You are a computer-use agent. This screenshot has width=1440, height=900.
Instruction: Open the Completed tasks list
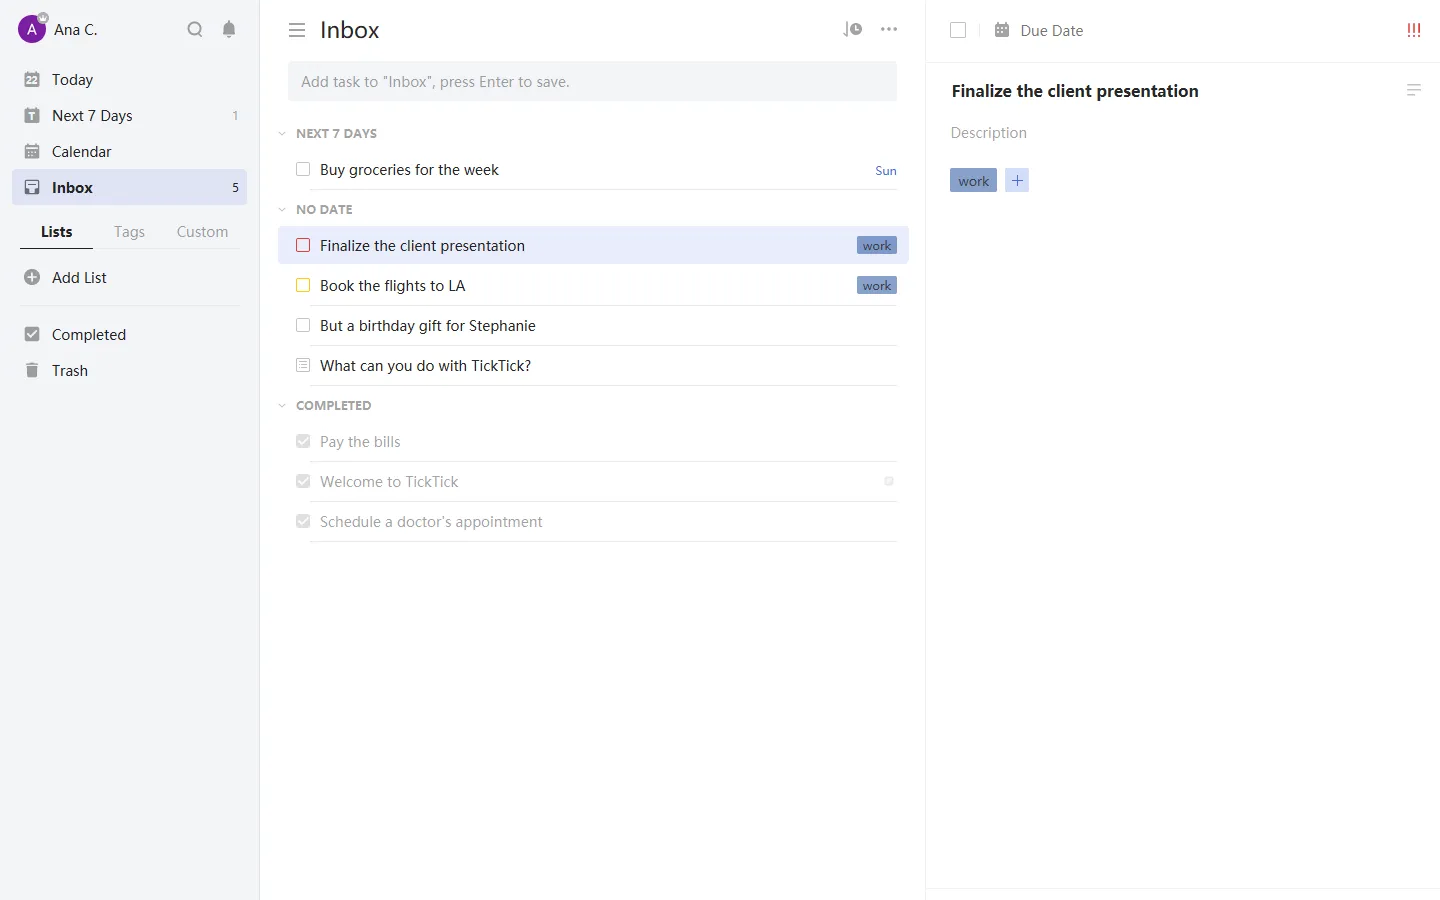click(x=129, y=334)
